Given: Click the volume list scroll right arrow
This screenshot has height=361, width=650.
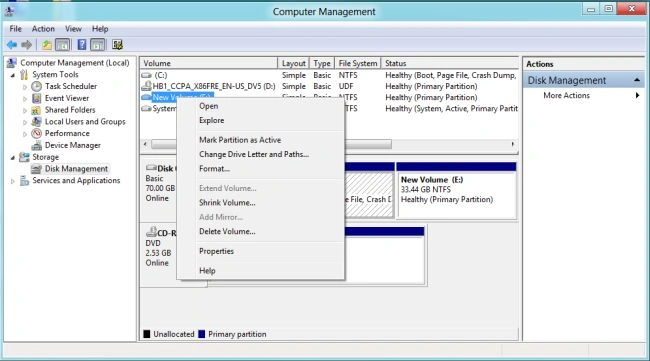Looking at the screenshot, I should tap(513, 144).
